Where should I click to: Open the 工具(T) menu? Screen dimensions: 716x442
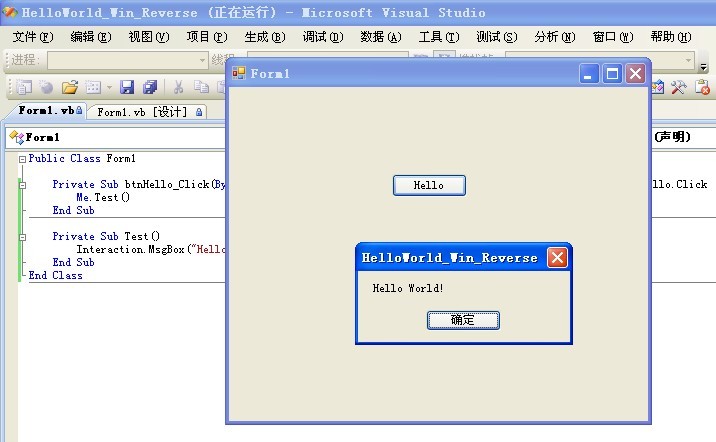(x=439, y=37)
